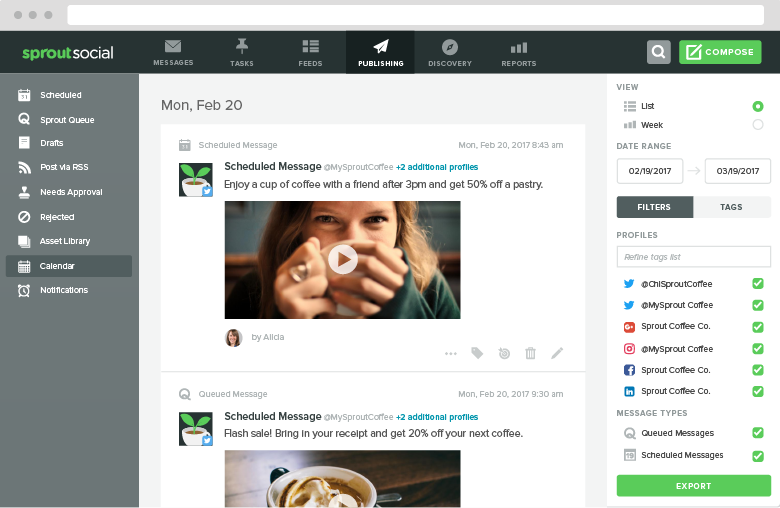Open Sprout Queue in the sidebar

[67, 120]
